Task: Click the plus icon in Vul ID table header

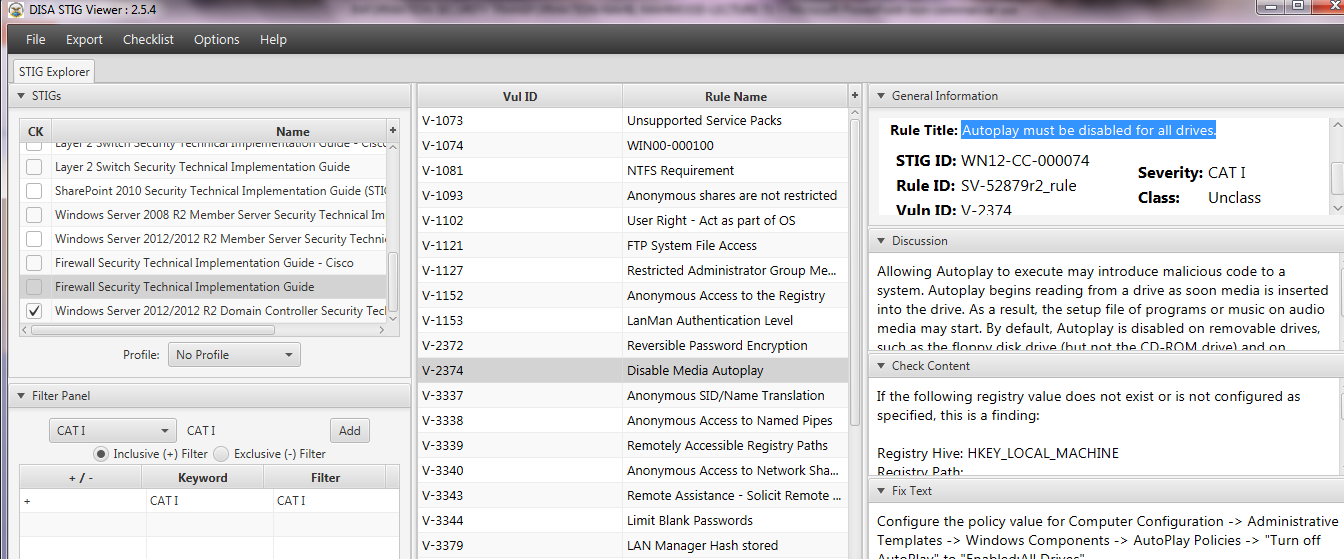Action: pyautogui.click(x=855, y=96)
